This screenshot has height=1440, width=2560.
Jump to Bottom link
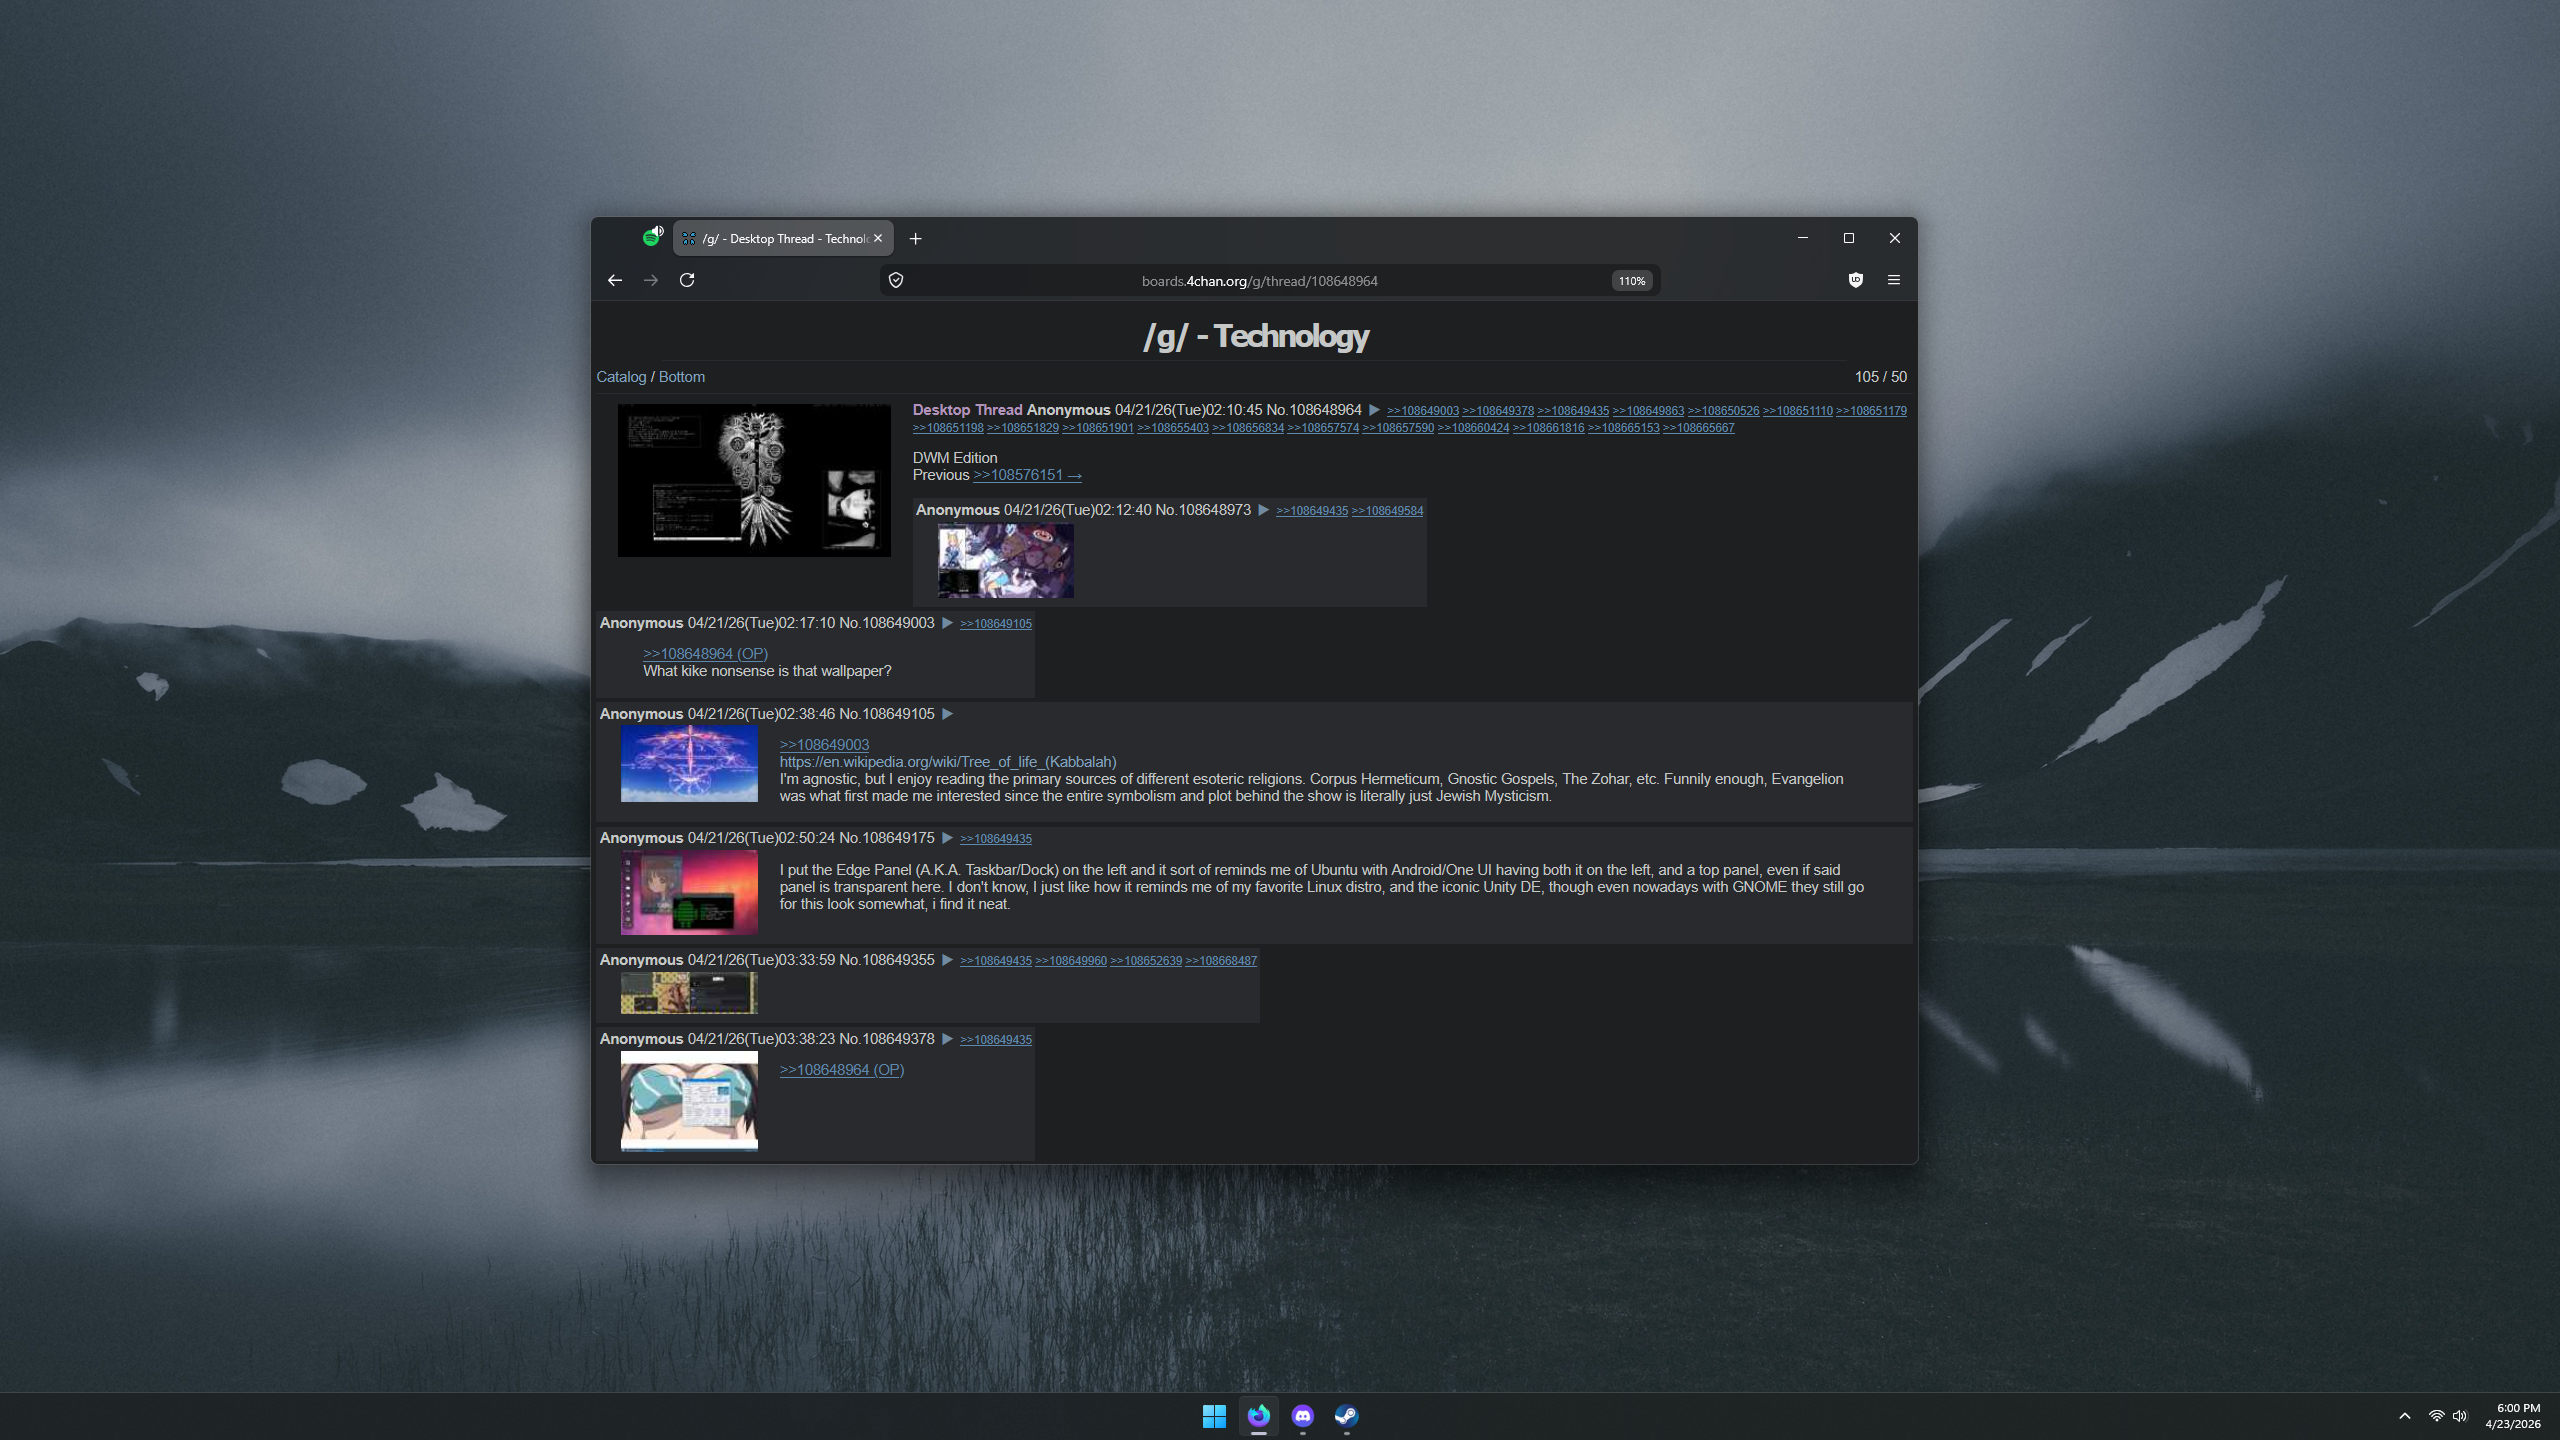pyautogui.click(x=681, y=377)
